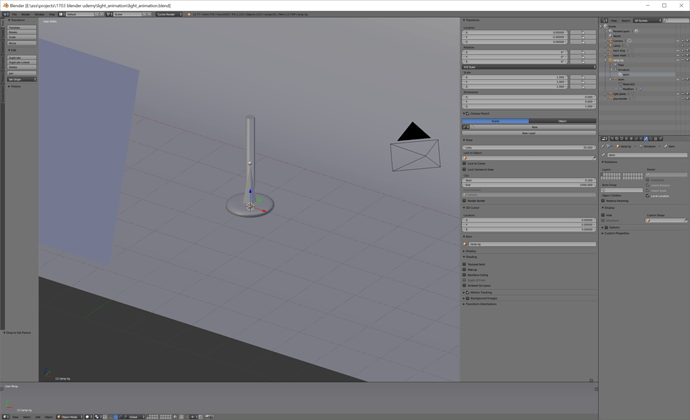Click the Lamp object icon in outliner
Image resolution: width=690 pixels, height=420 pixels.
pyautogui.click(x=610, y=45)
